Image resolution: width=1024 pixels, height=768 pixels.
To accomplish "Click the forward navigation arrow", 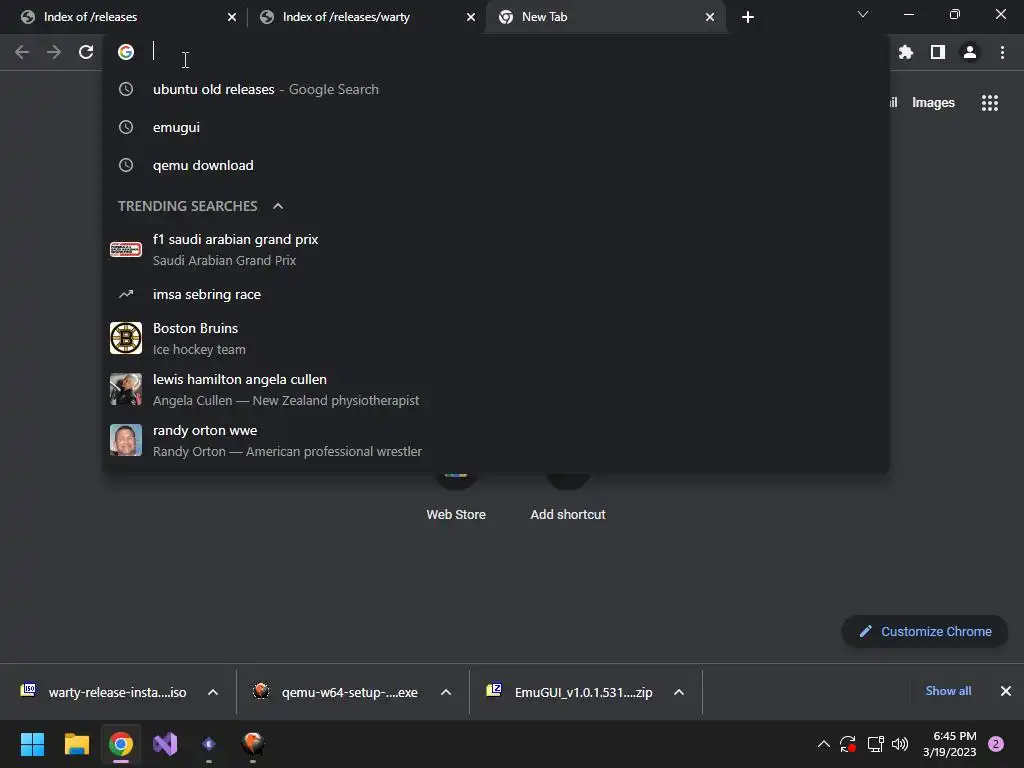I will [x=54, y=52].
